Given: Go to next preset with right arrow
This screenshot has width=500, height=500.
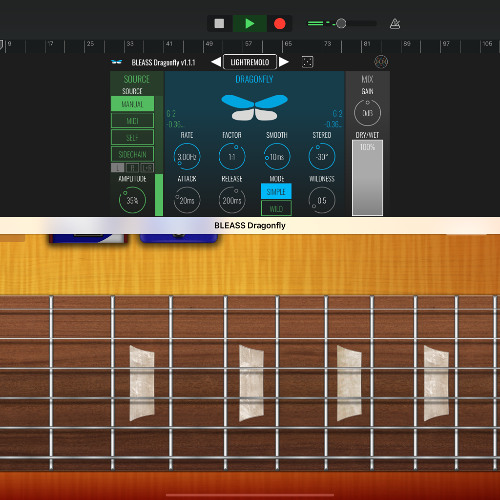Looking at the screenshot, I should click(283, 62).
